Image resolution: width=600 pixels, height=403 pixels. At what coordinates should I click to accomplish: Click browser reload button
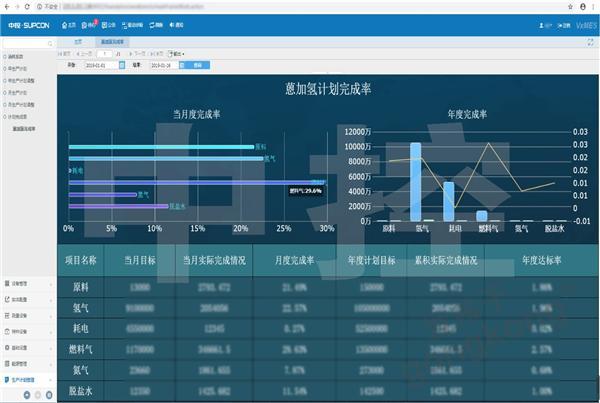[x=27, y=7]
